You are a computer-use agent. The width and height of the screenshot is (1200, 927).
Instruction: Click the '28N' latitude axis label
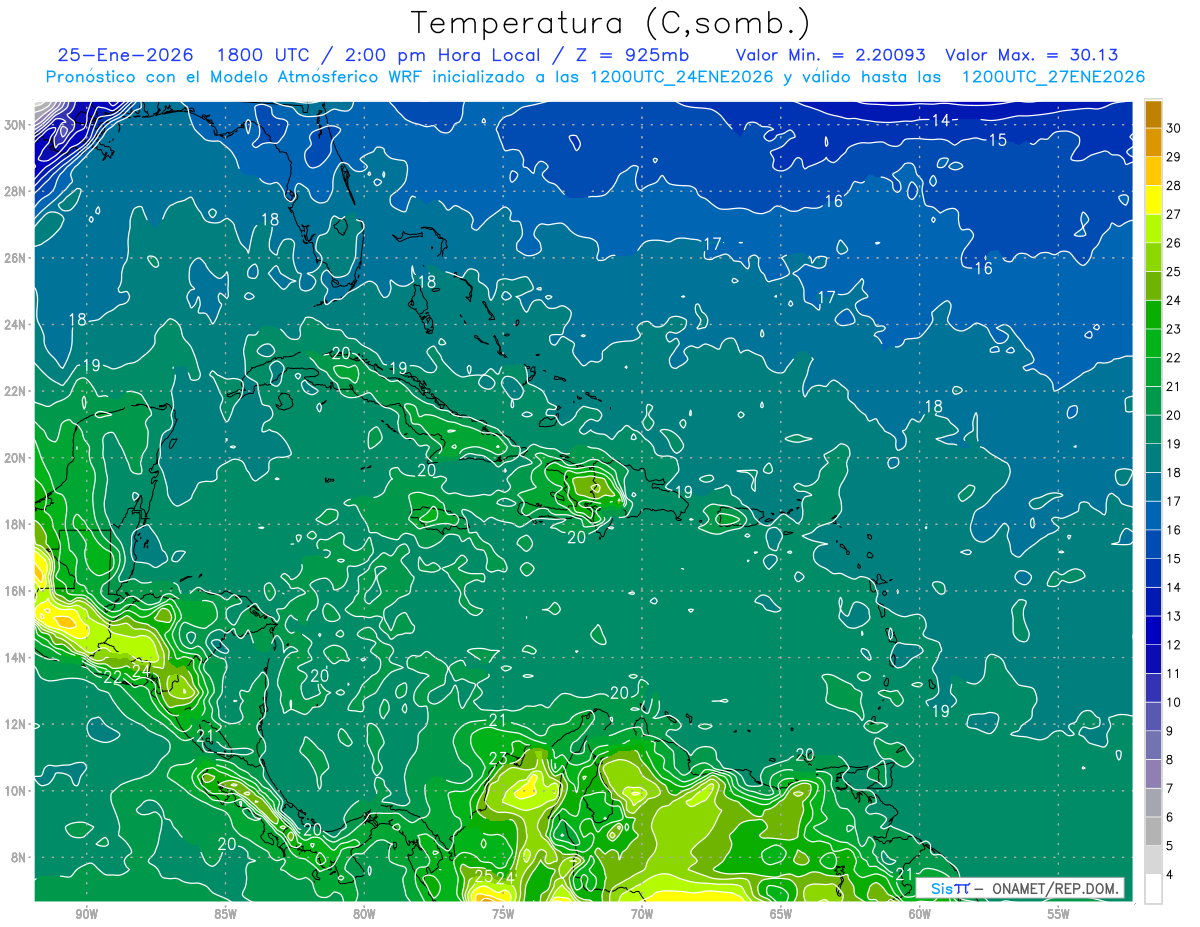click(16, 191)
